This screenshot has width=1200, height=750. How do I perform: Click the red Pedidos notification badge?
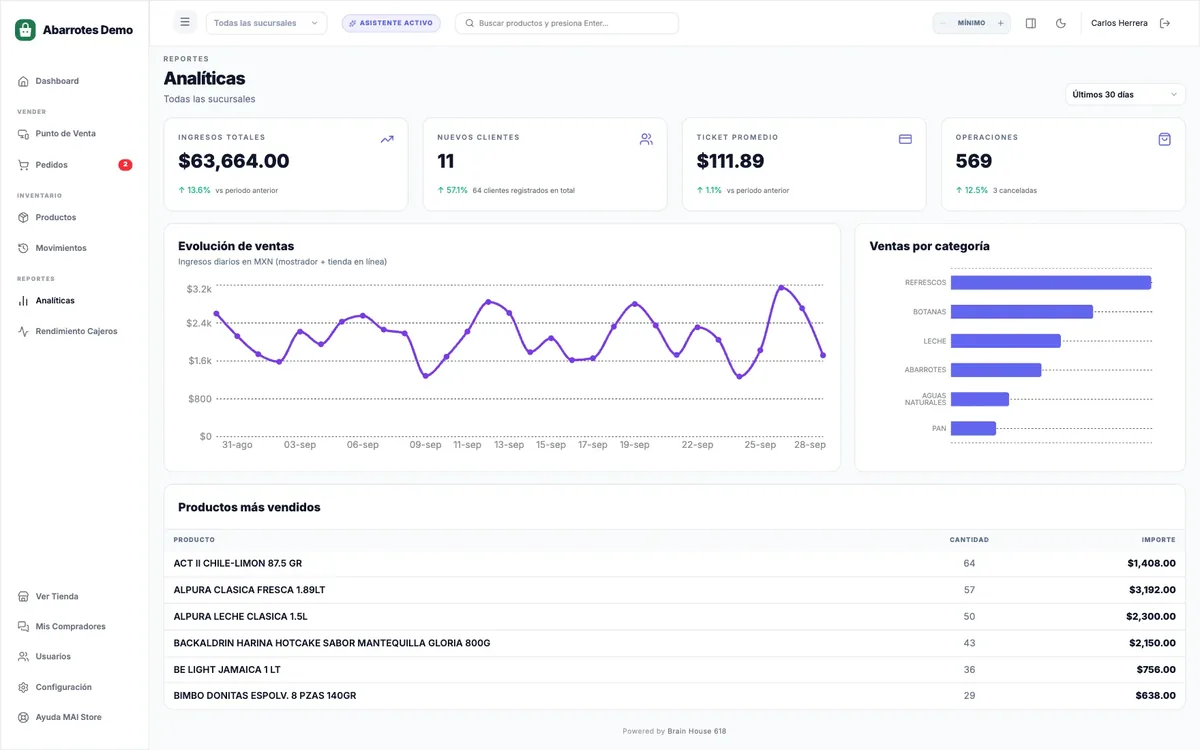click(x=125, y=165)
